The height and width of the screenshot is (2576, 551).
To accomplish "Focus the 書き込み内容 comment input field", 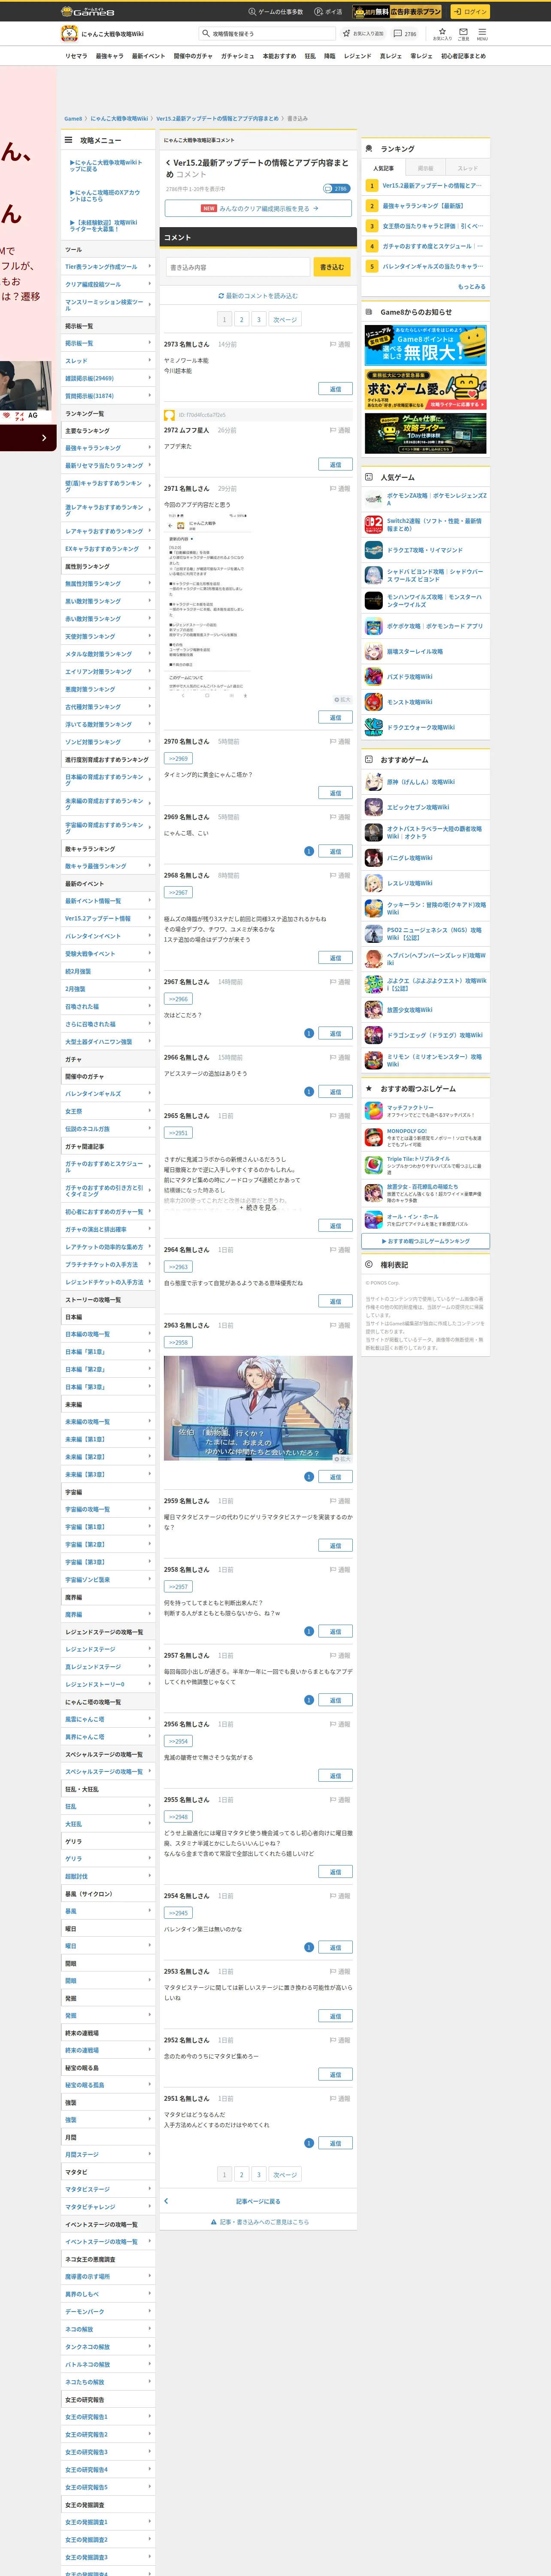I will [238, 267].
